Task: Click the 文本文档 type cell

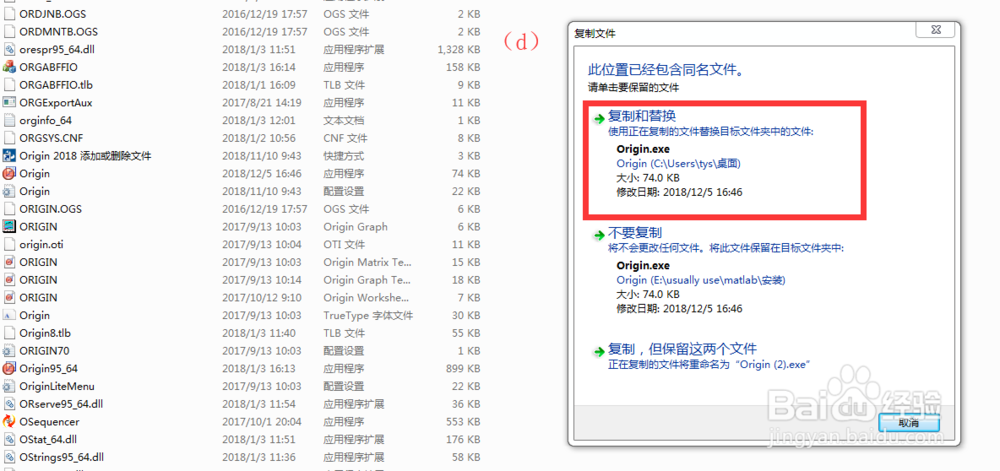Action: (344, 120)
